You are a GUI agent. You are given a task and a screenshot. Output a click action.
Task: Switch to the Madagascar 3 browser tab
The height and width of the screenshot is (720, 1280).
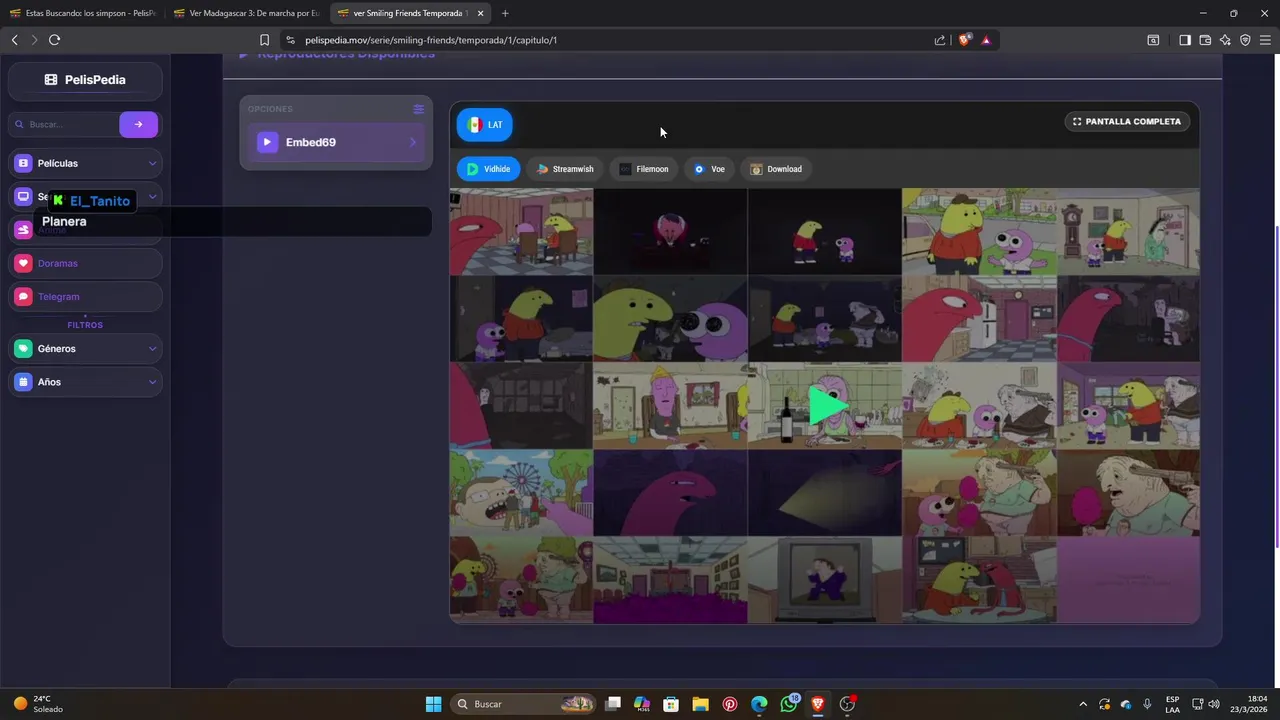pos(246,13)
